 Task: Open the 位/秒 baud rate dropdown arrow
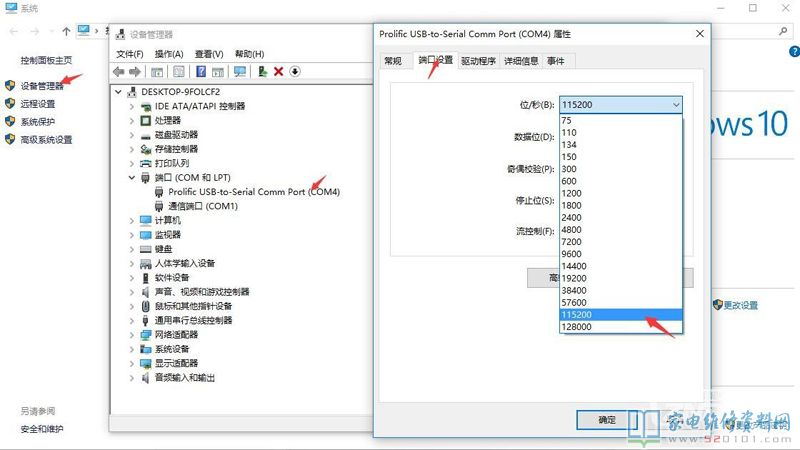[676, 104]
